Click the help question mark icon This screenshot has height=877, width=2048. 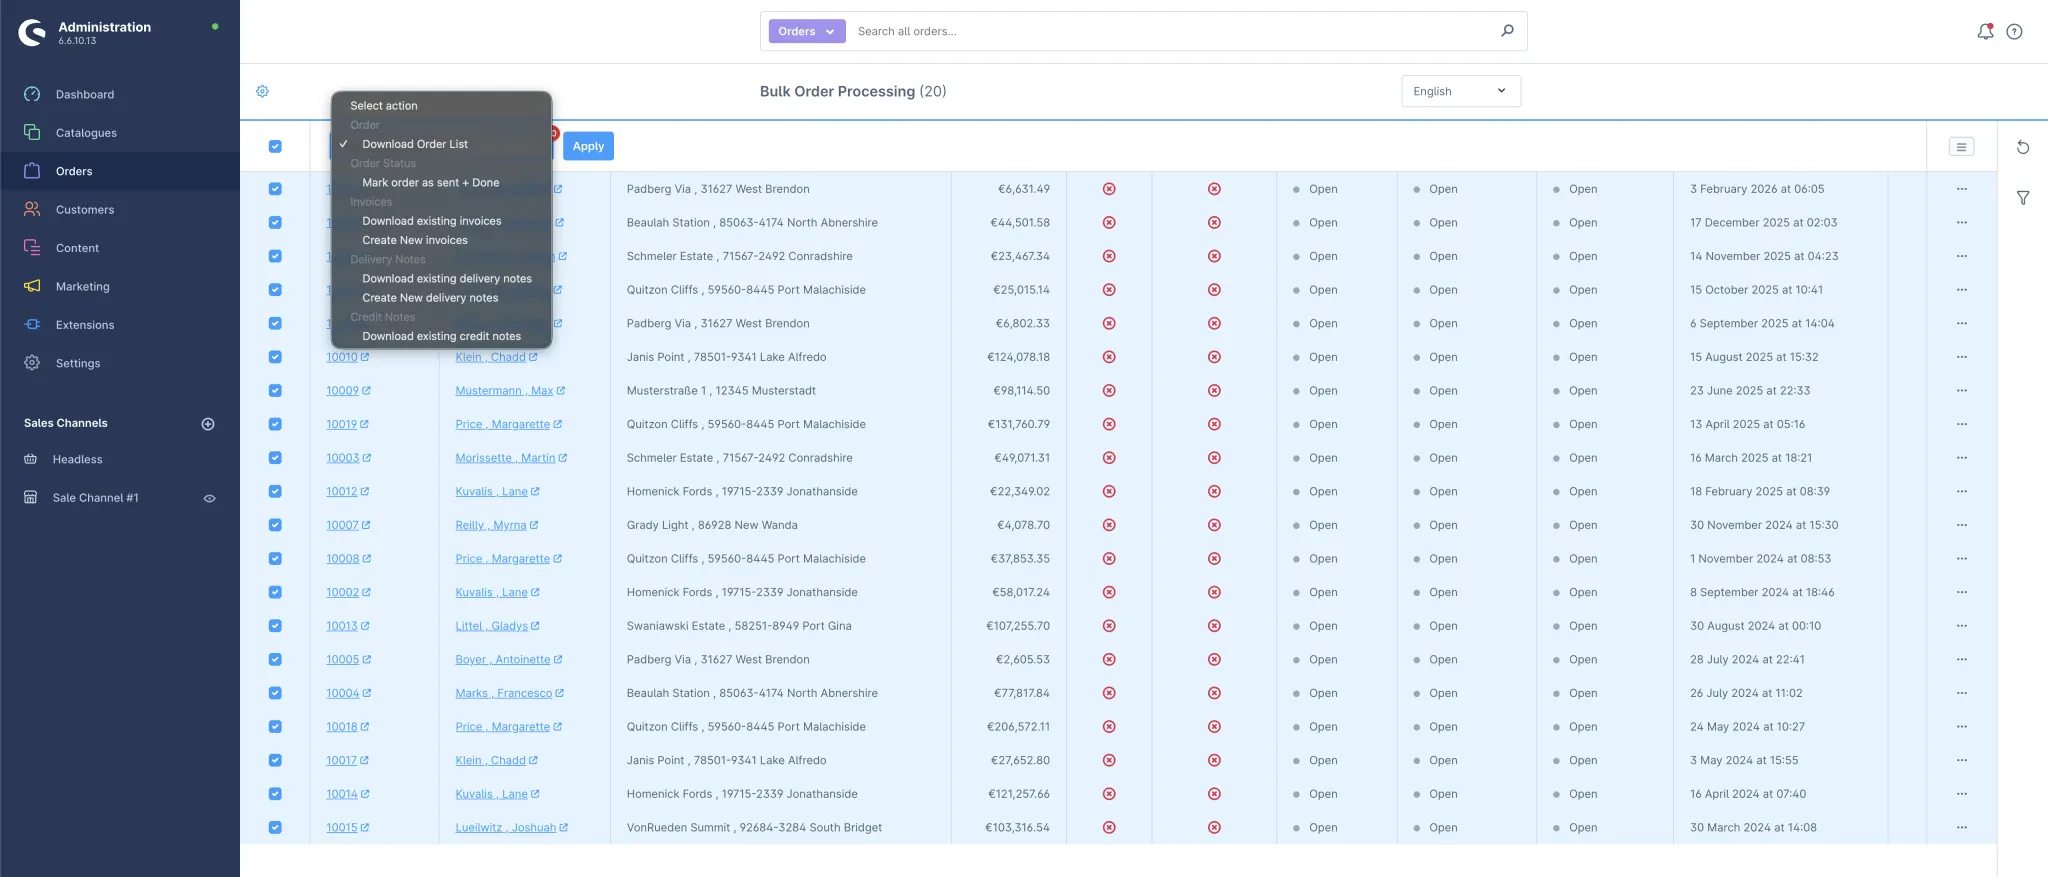[x=2014, y=31]
